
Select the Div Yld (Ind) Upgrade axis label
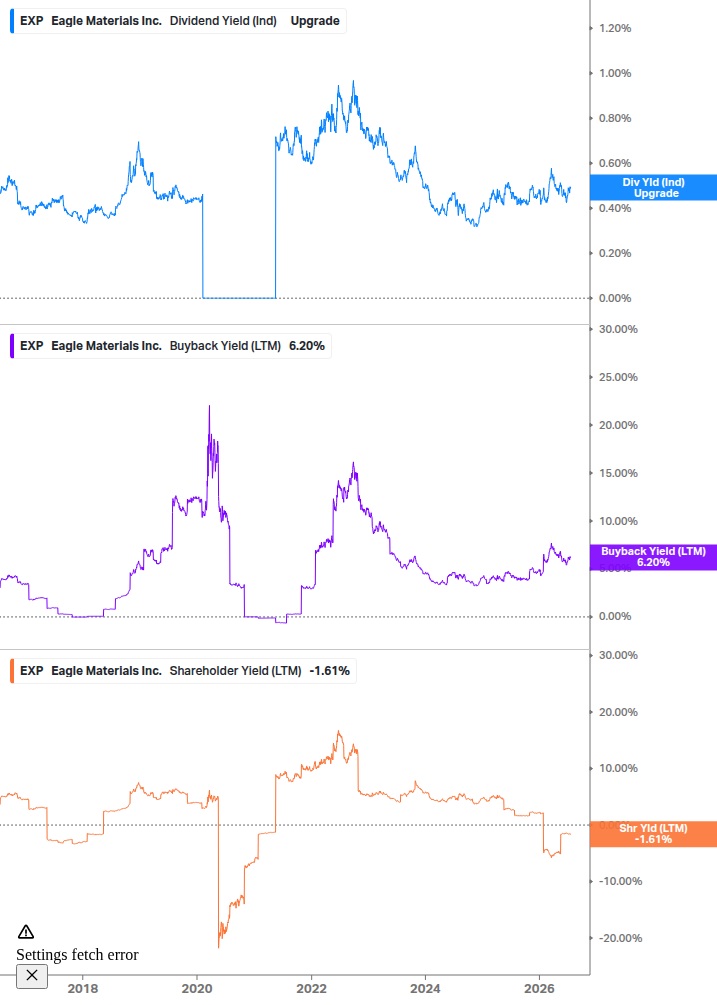(x=653, y=187)
